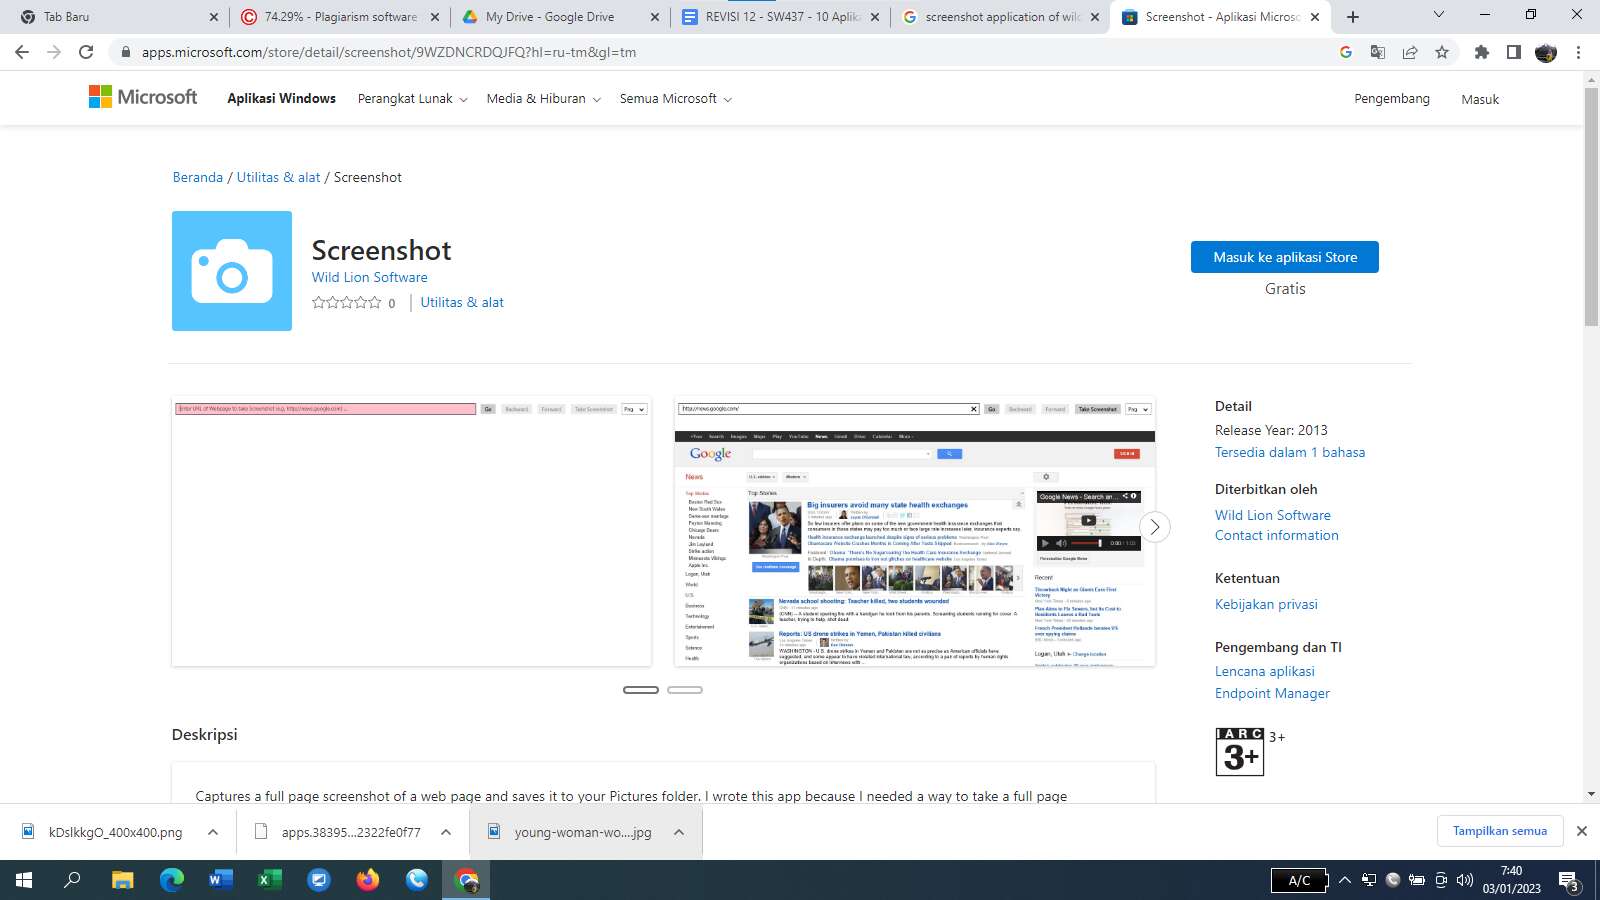Open Excel from the taskbar

pyautogui.click(x=270, y=880)
